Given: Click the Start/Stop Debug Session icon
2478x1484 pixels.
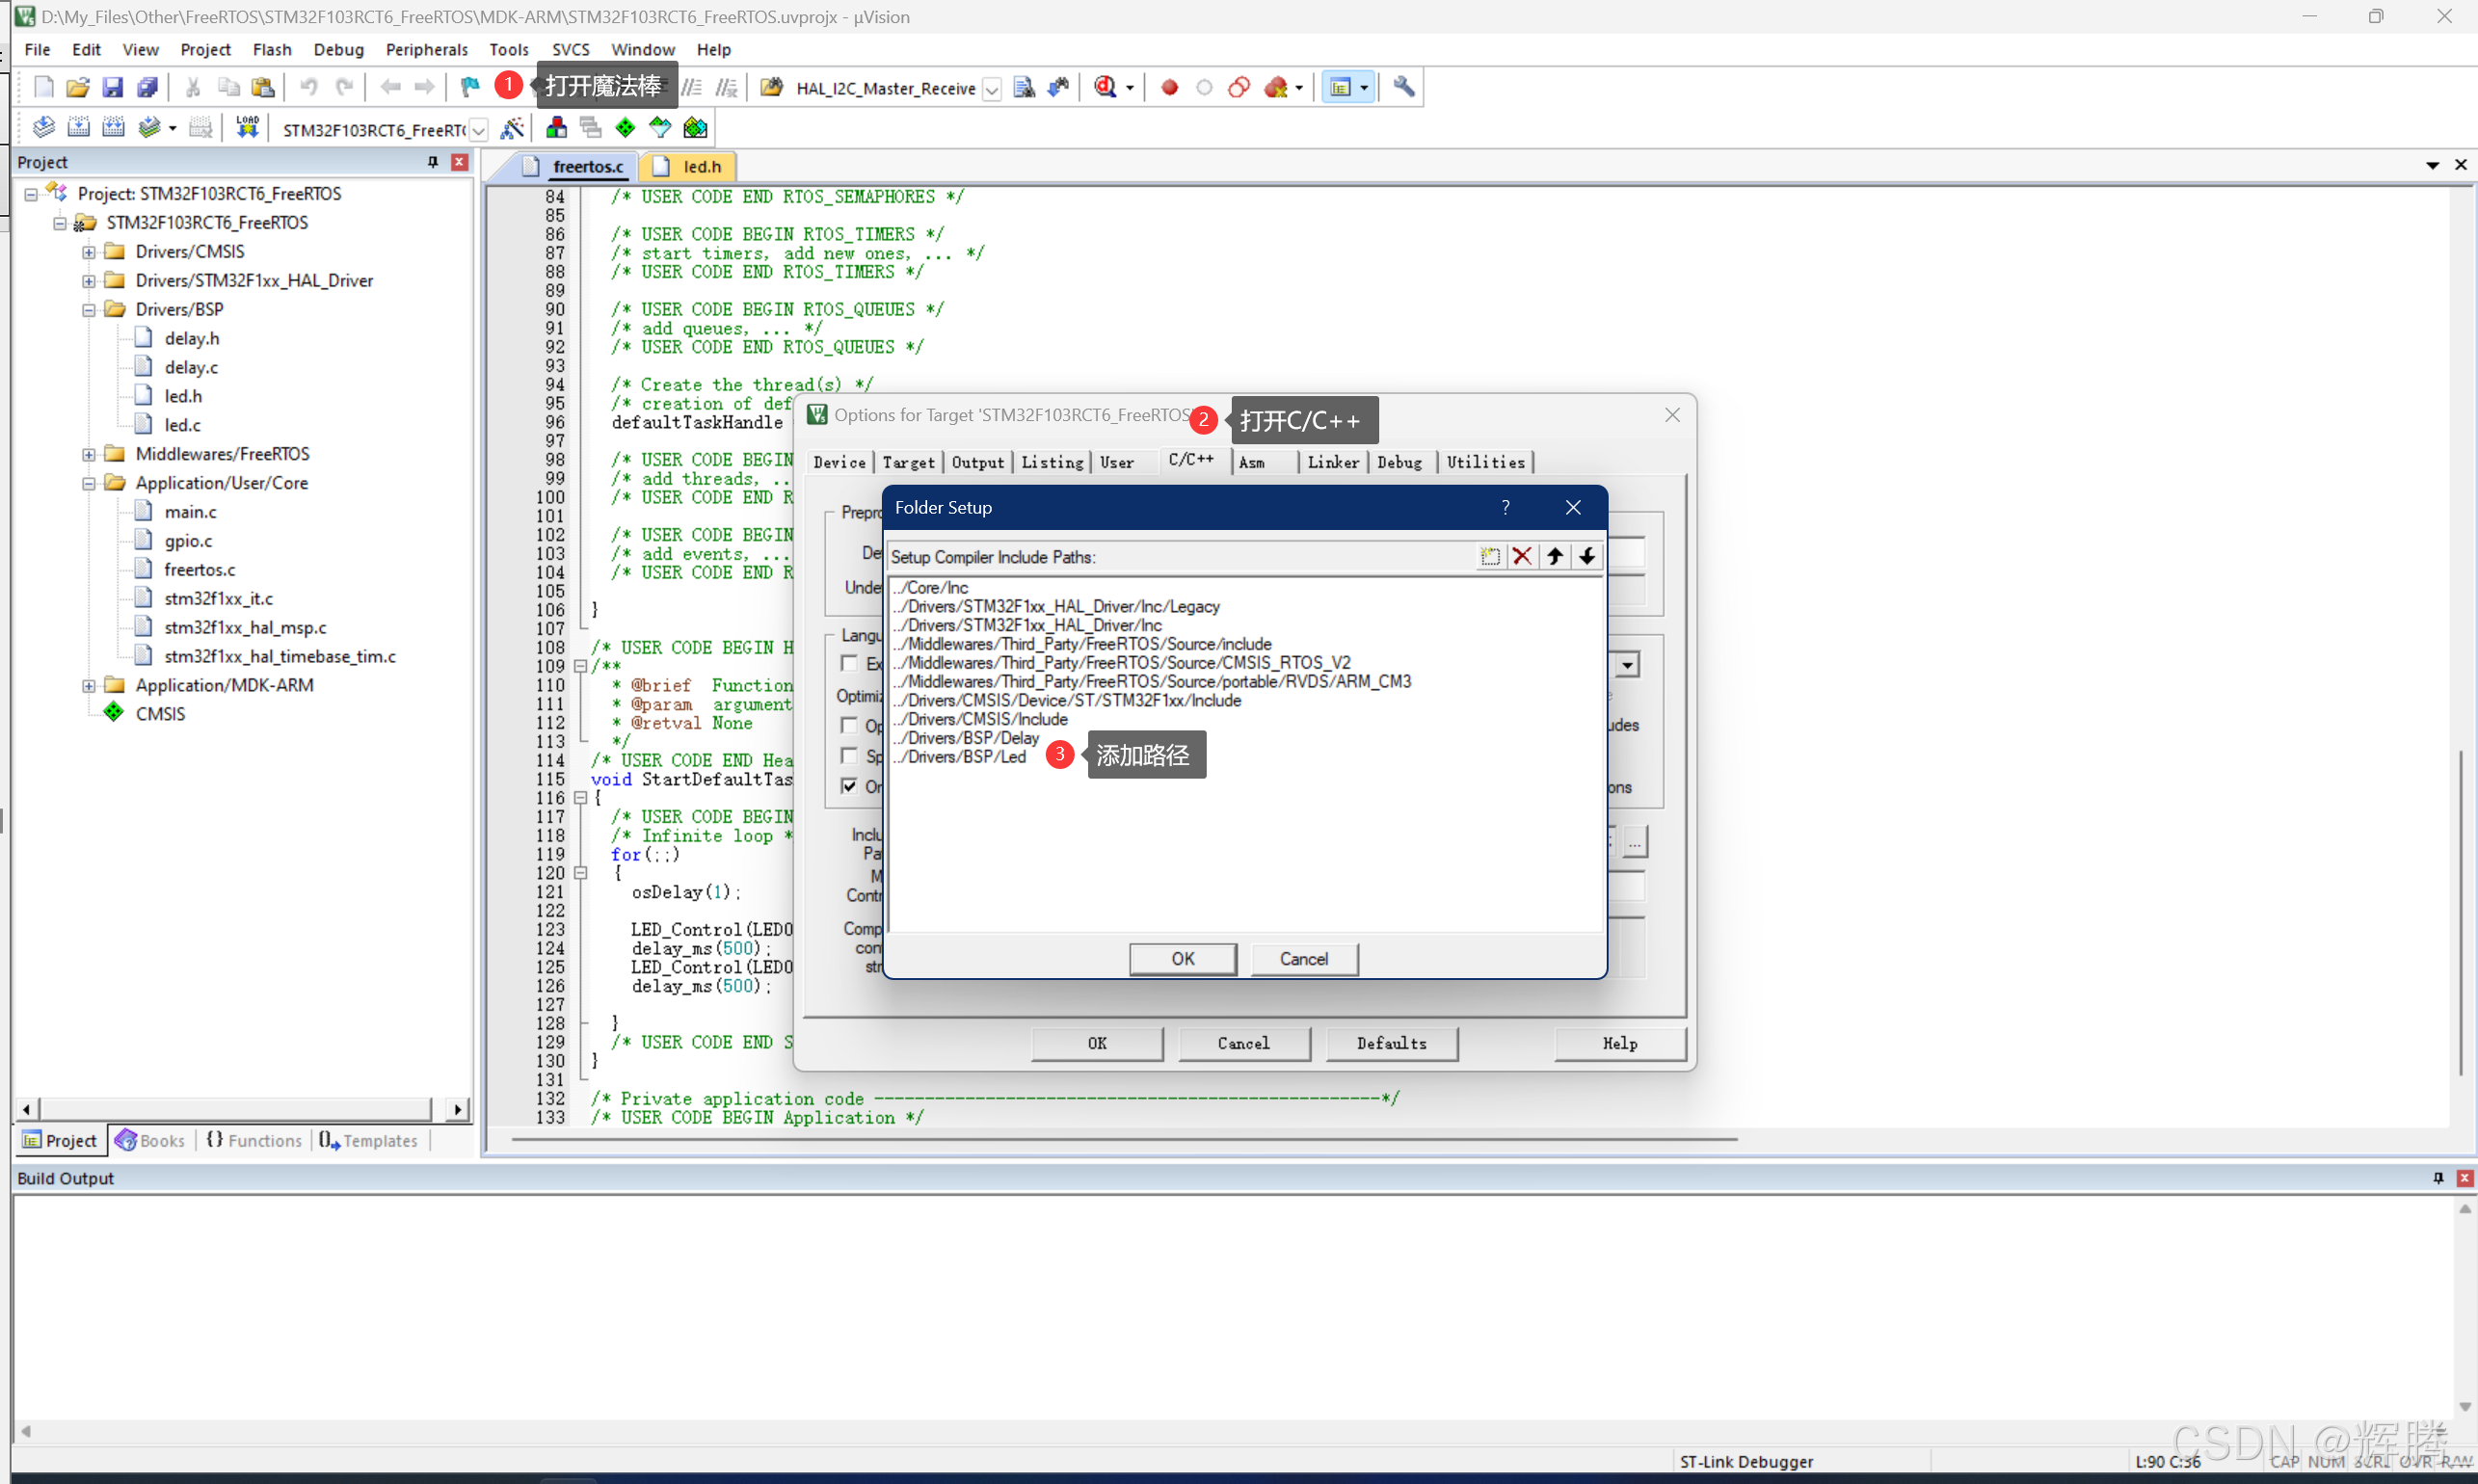Looking at the screenshot, I should tap(1105, 88).
